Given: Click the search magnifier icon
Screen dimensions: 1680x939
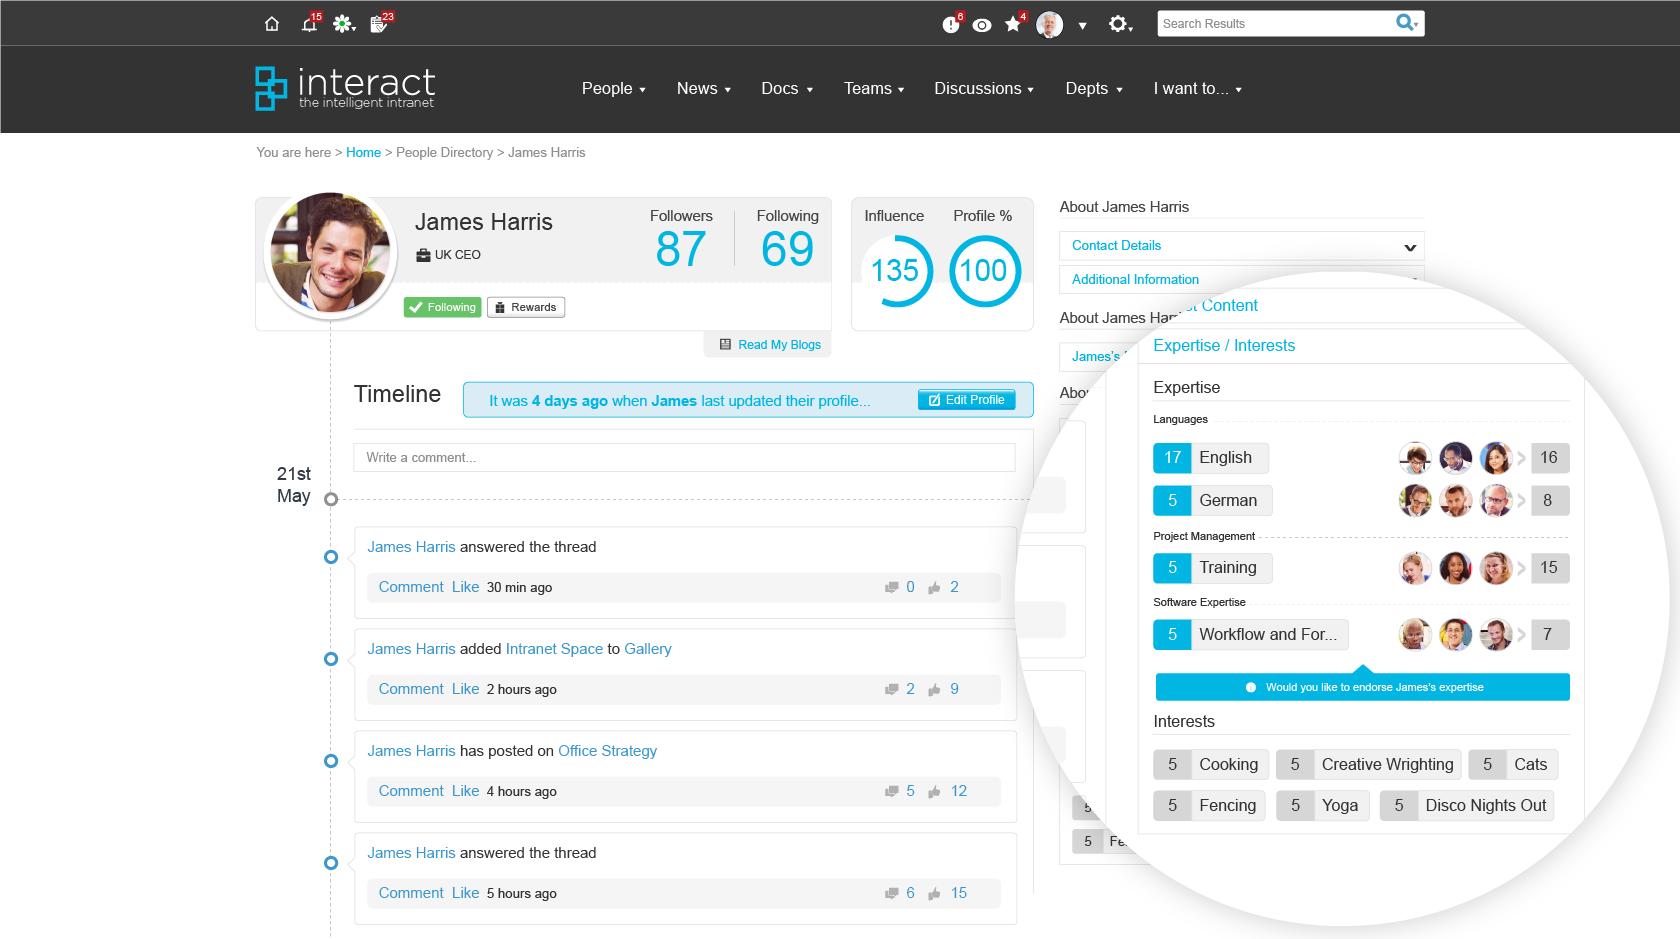Looking at the screenshot, I should pos(1405,23).
